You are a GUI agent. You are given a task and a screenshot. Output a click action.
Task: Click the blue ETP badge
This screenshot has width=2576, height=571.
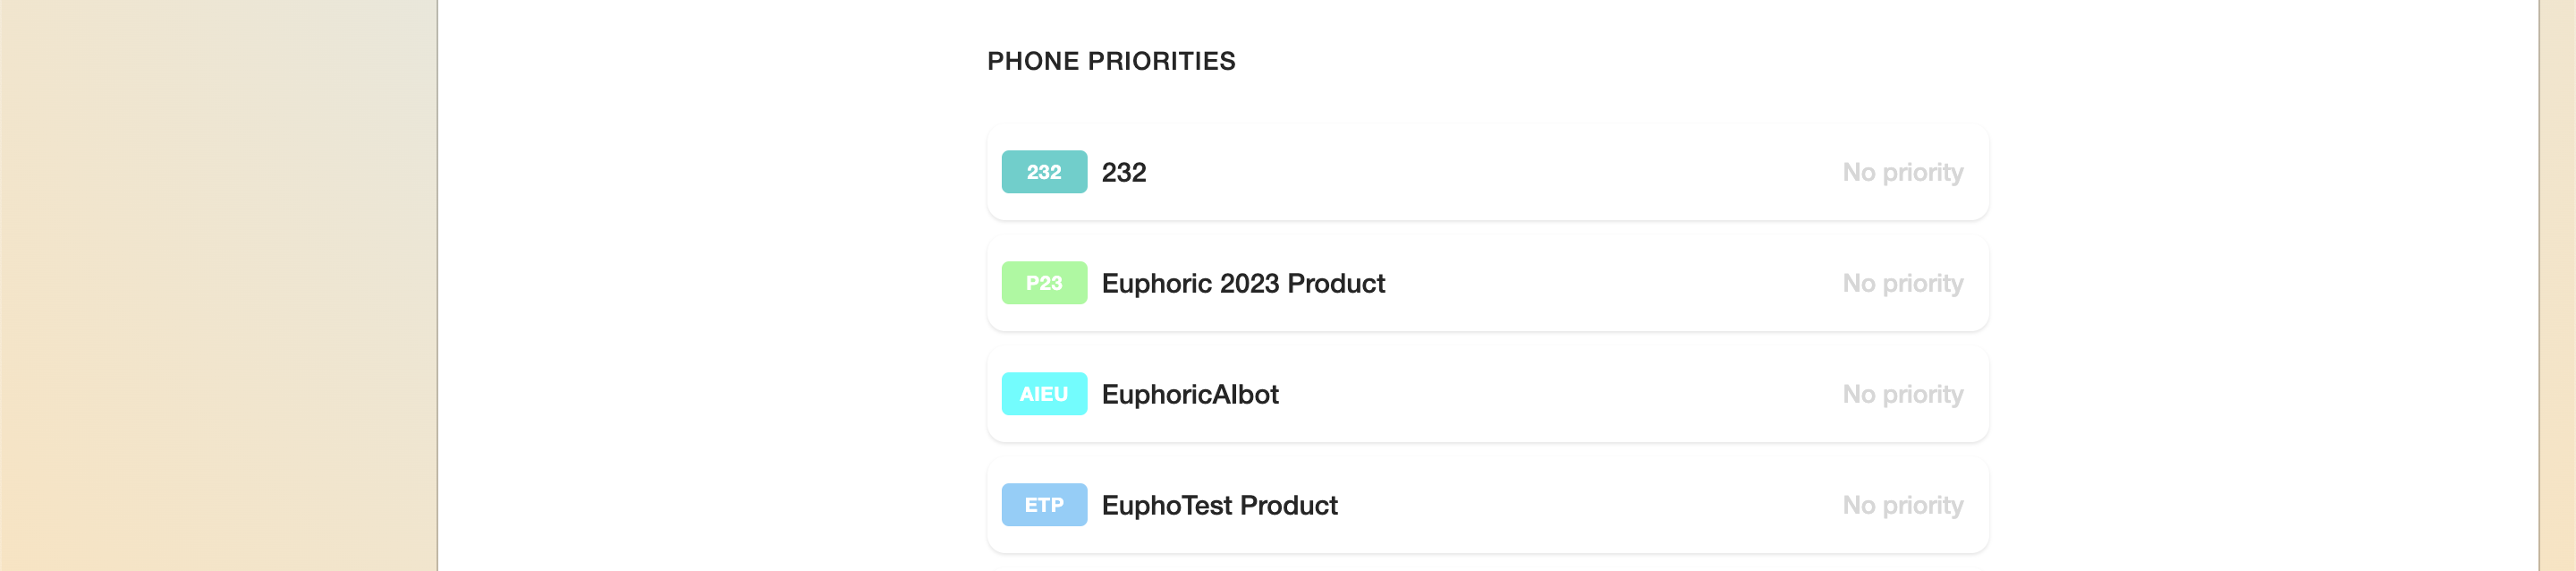(1044, 505)
